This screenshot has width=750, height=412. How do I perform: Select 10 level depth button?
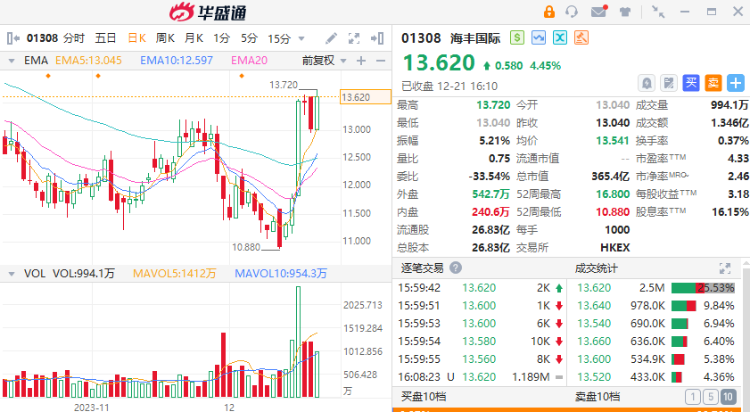tap(728, 397)
